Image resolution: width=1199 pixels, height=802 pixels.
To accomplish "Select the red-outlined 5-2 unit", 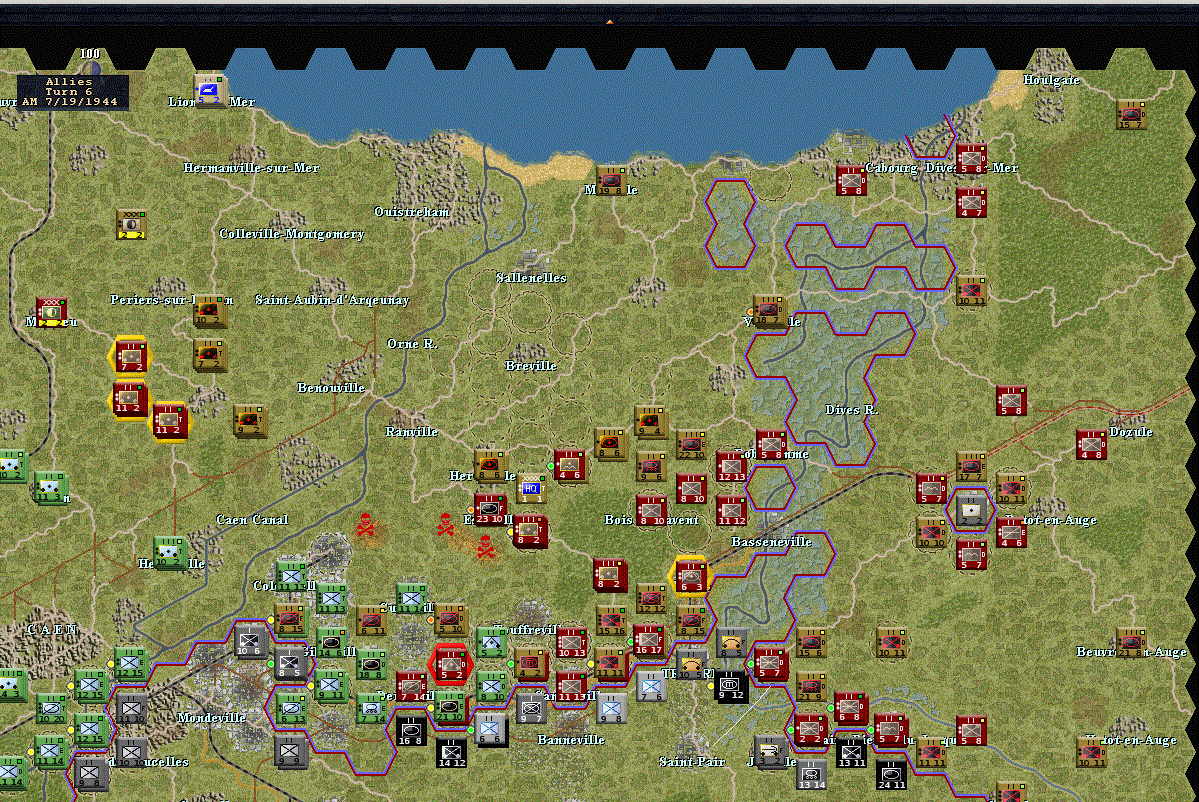I will (x=451, y=664).
